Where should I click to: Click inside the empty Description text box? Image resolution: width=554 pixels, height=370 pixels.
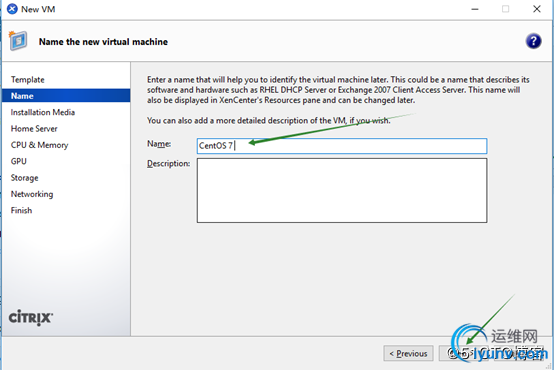pos(342,190)
